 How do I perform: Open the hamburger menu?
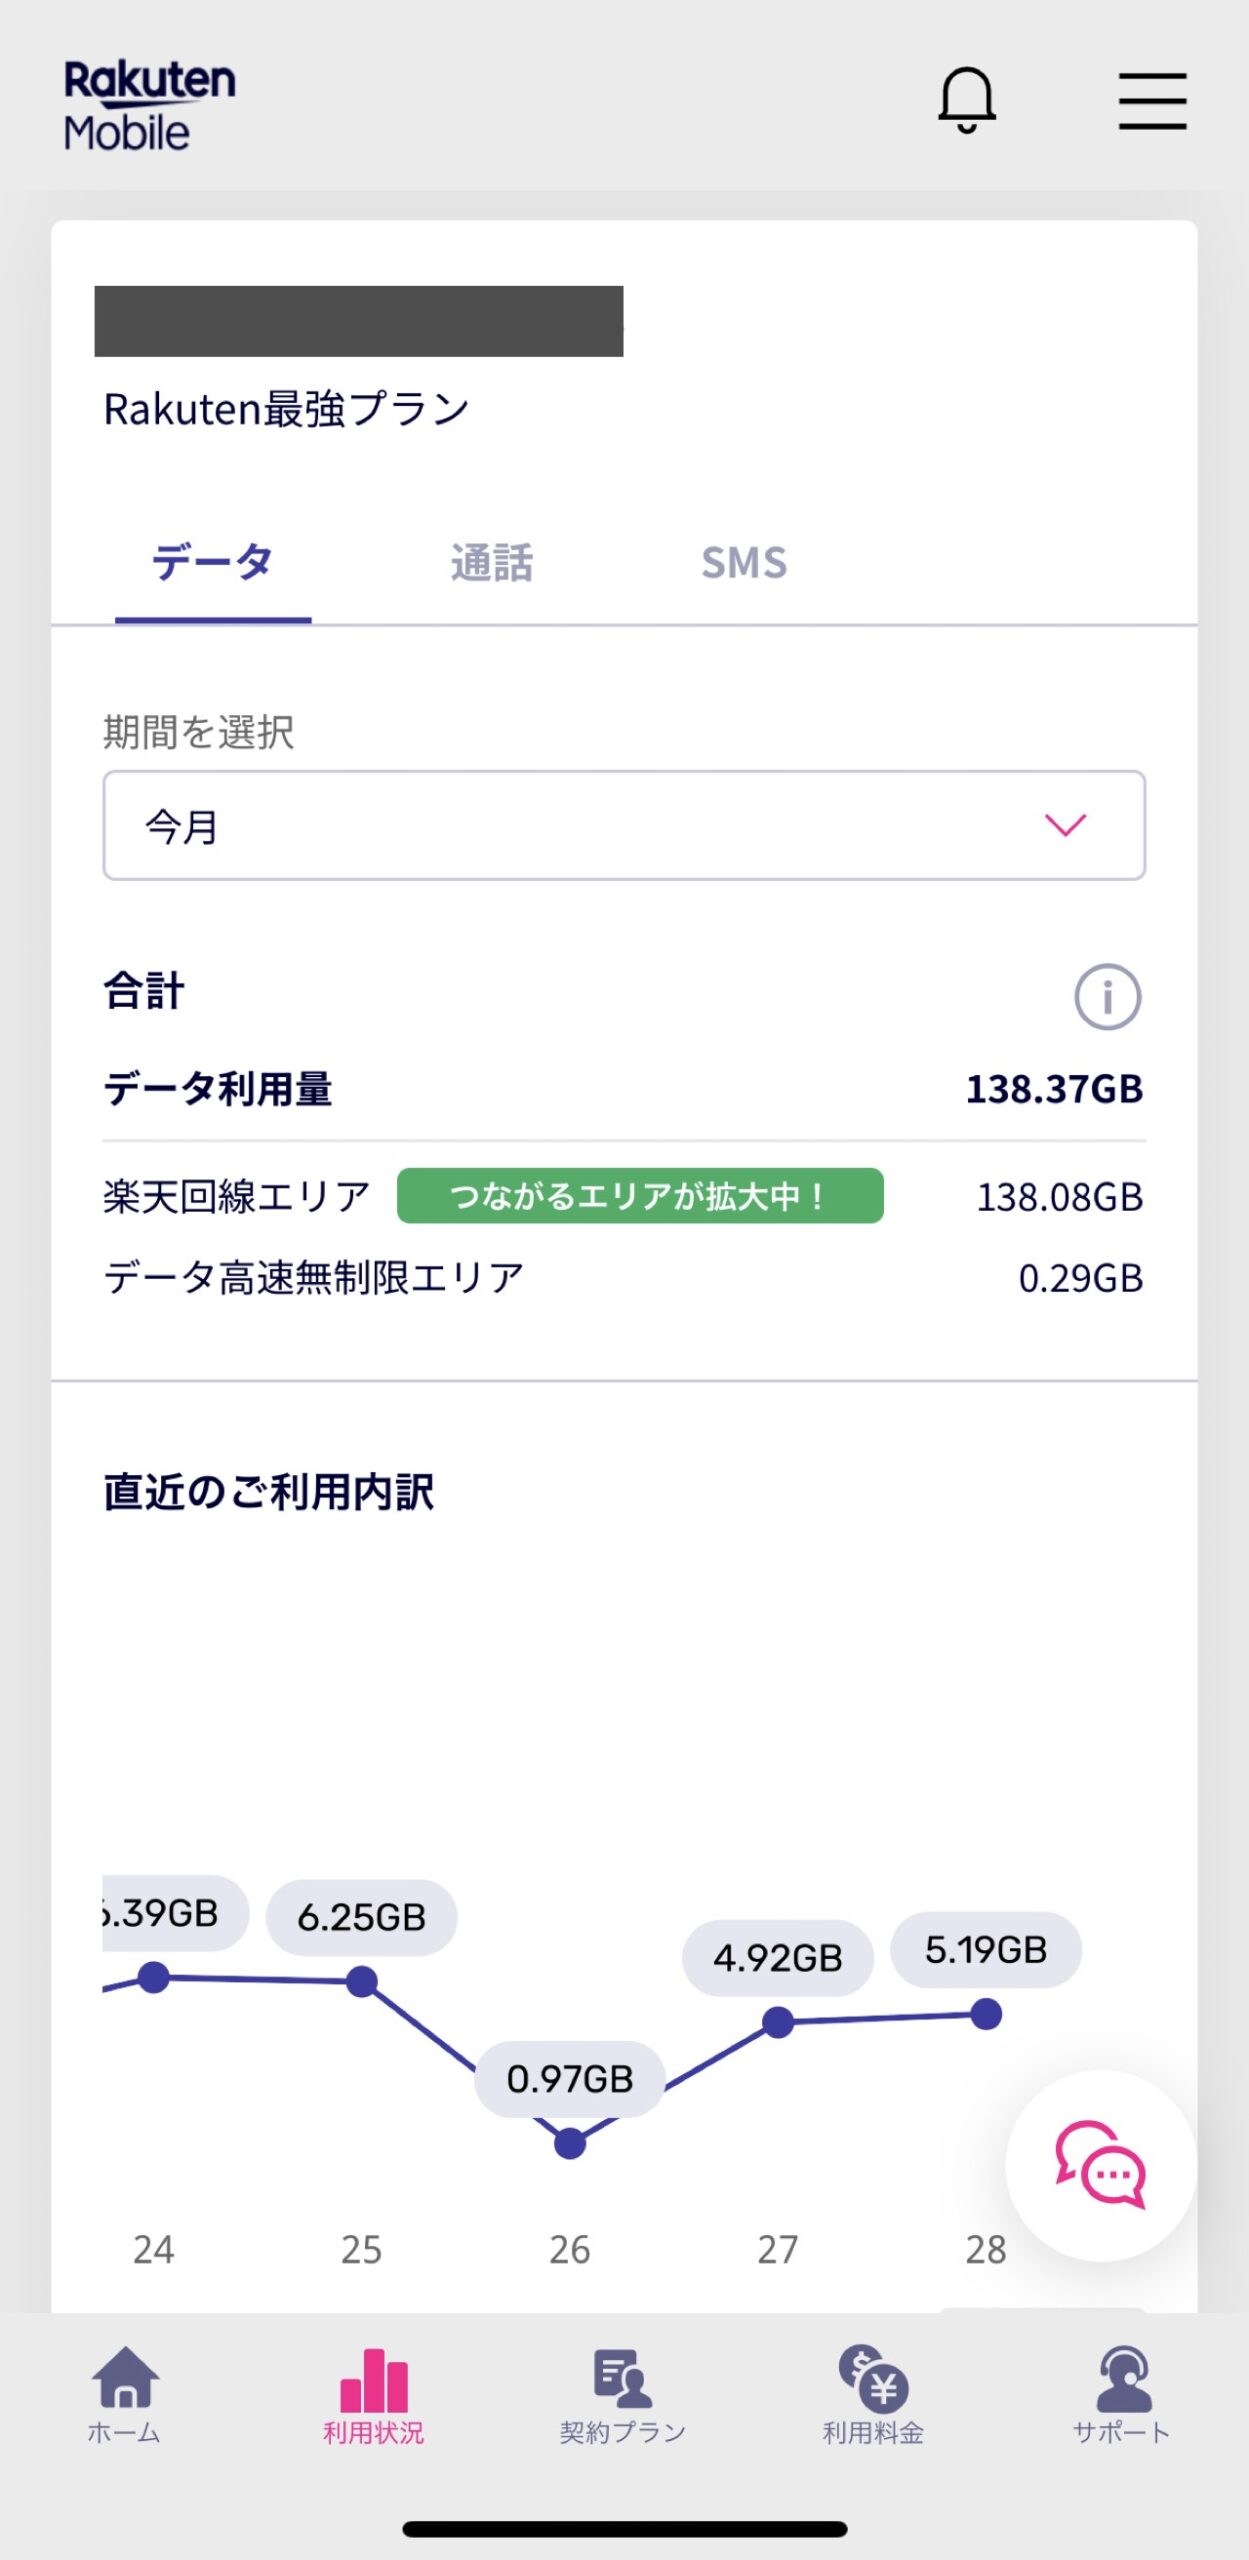click(1152, 101)
